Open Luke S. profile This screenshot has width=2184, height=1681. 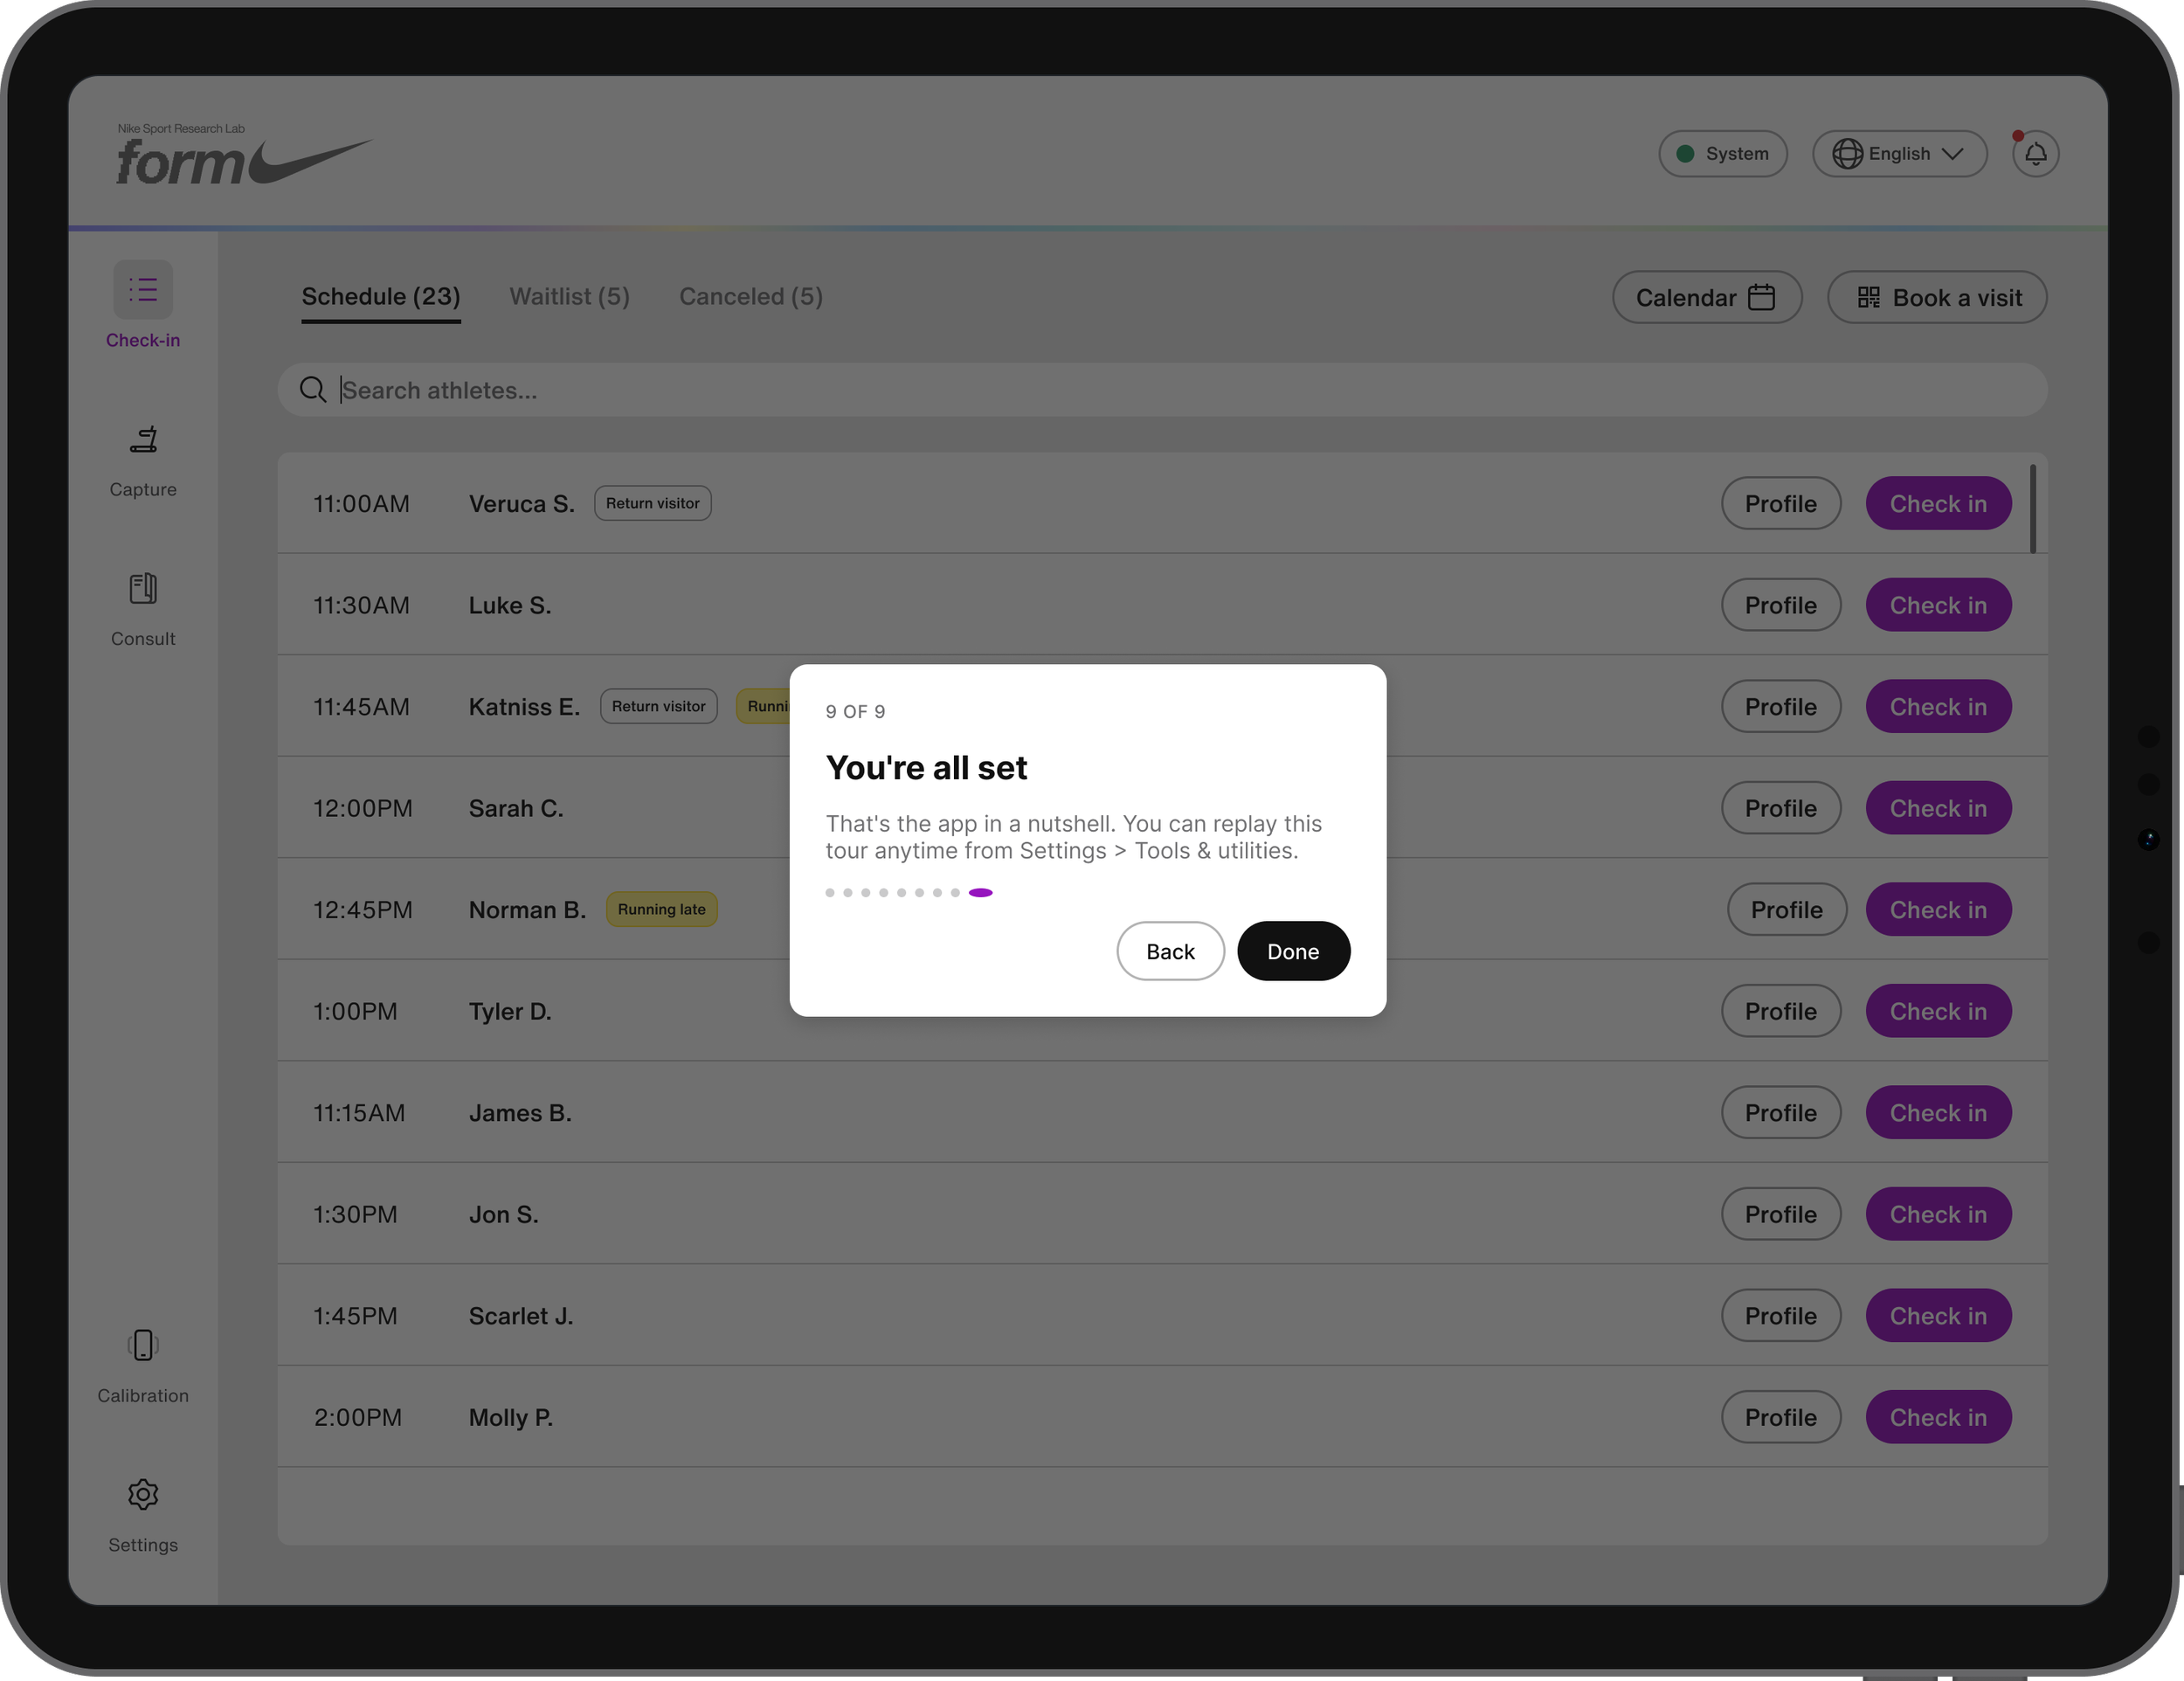[x=1780, y=605]
